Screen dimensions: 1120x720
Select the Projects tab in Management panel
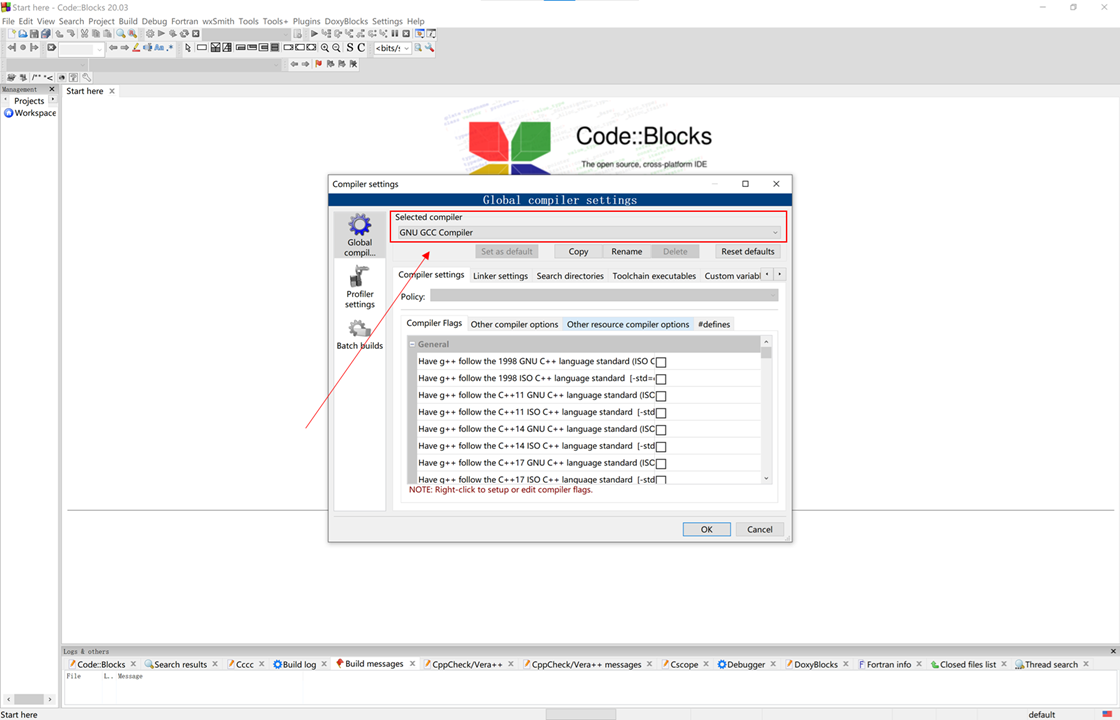point(29,101)
